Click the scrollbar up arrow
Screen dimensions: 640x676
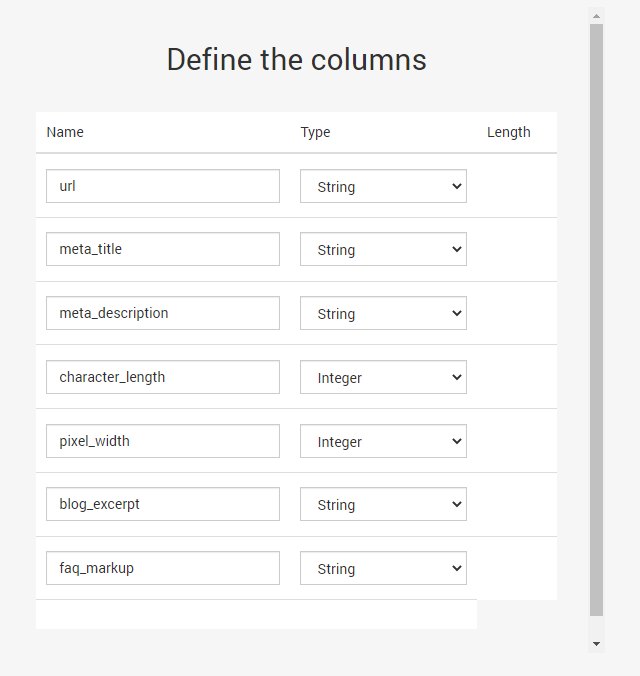[596, 16]
